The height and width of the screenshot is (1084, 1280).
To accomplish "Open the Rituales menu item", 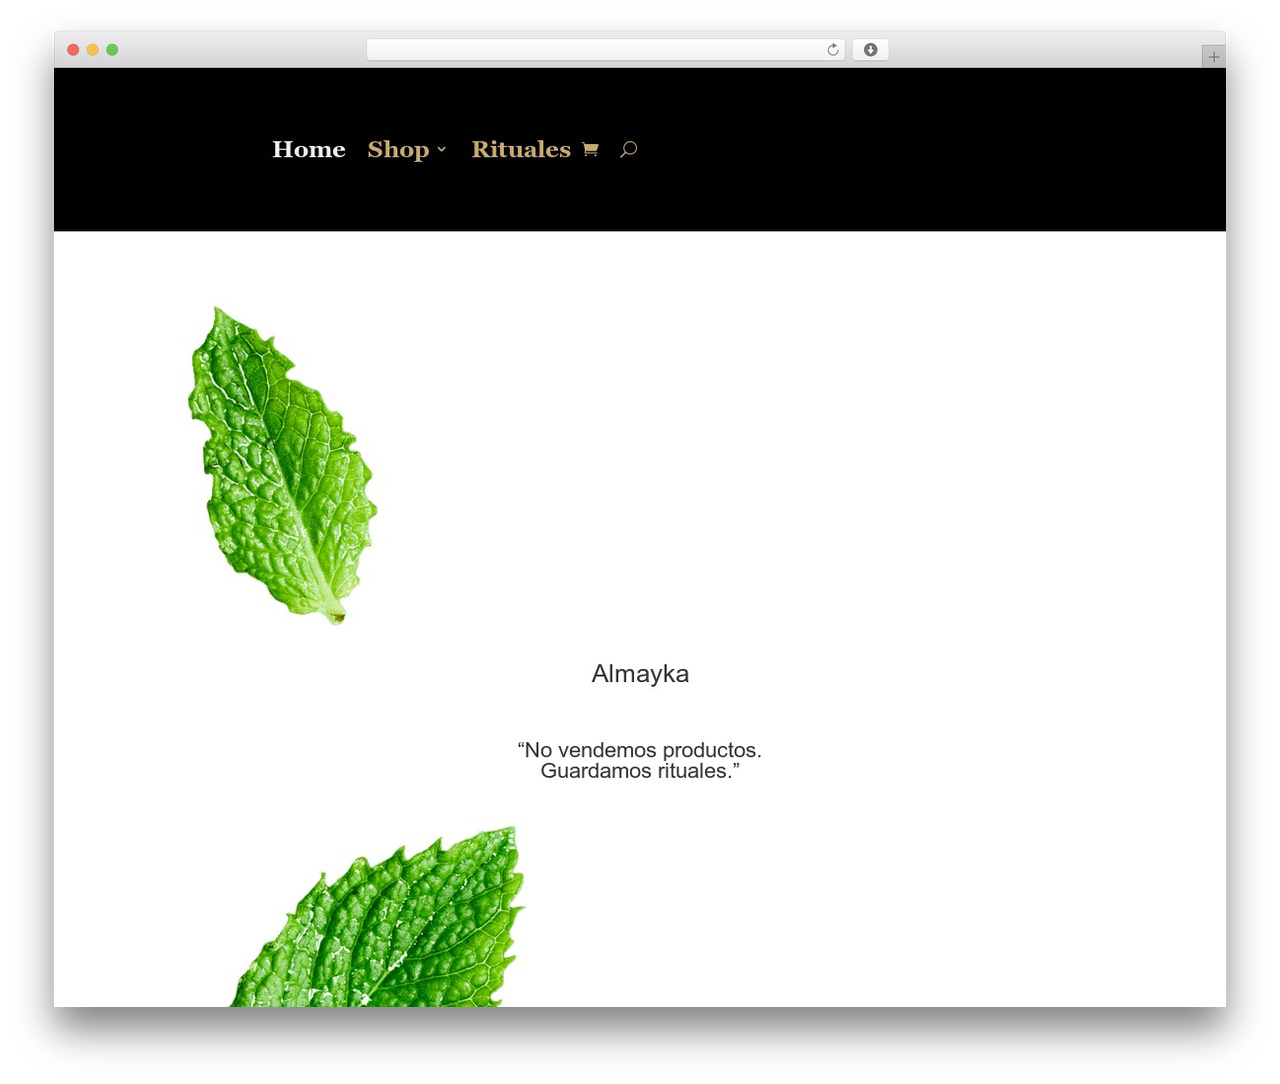I will pos(521,149).
